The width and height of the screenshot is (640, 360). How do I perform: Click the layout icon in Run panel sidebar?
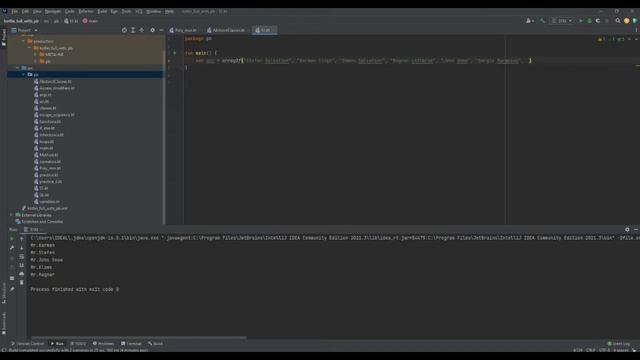[12, 278]
